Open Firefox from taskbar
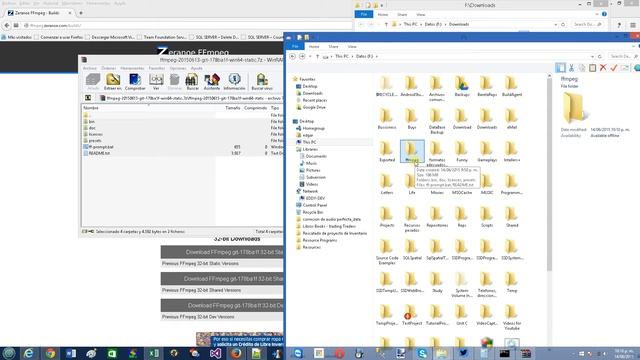The image size is (640, 360). pyautogui.click(x=236, y=353)
